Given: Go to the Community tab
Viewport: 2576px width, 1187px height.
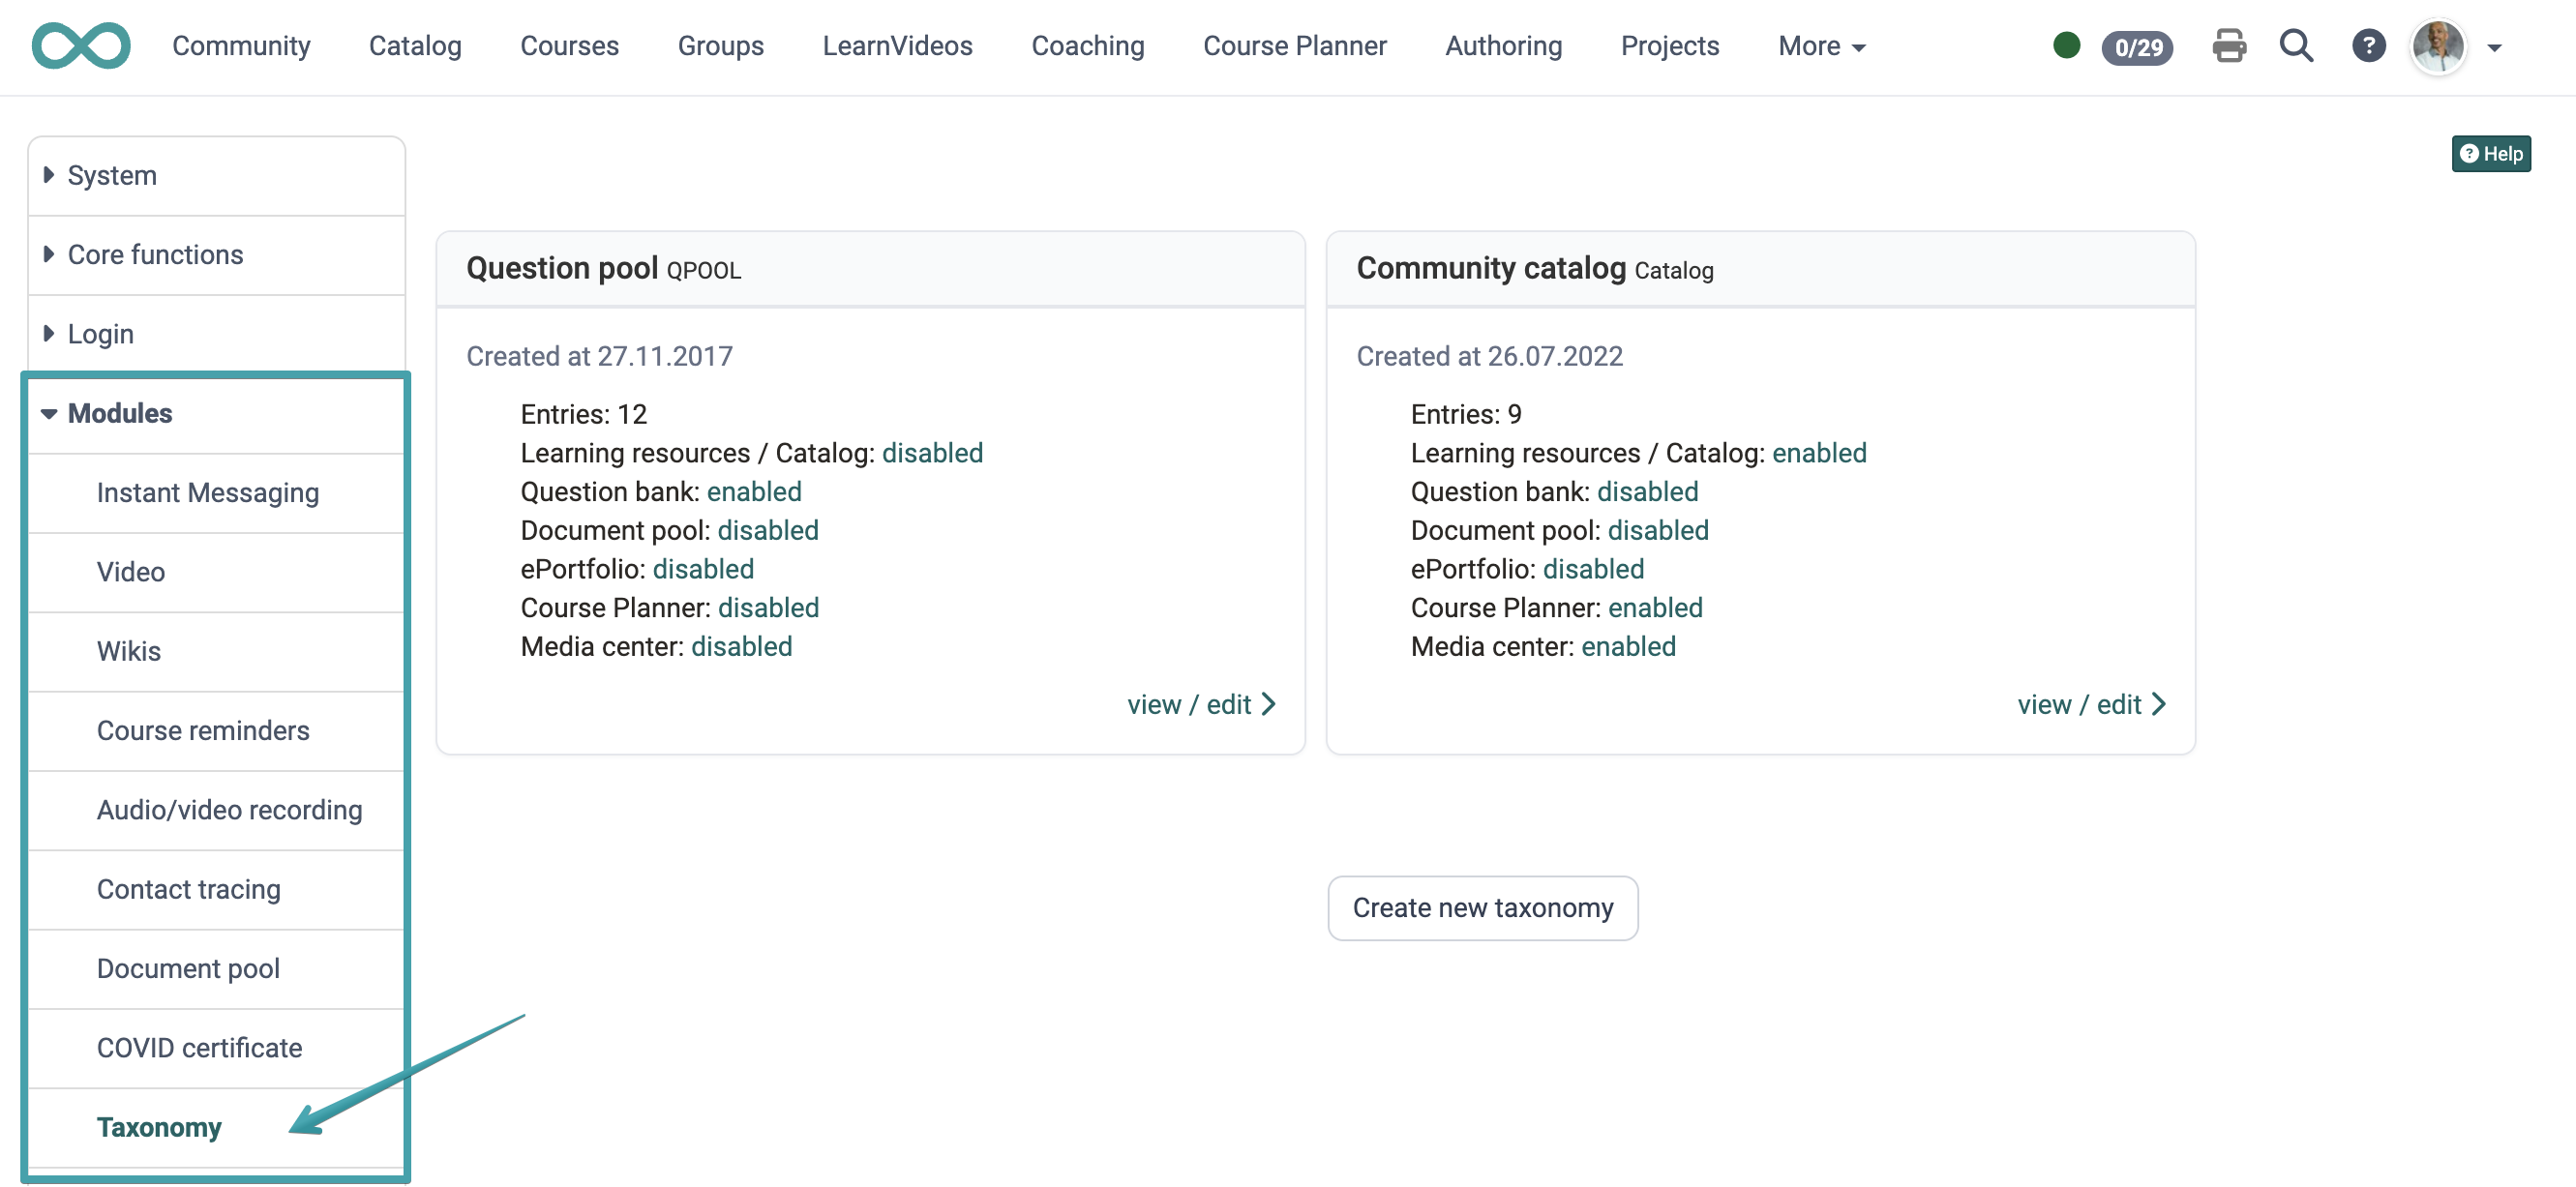Looking at the screenshot, I should tap(241, 46).
